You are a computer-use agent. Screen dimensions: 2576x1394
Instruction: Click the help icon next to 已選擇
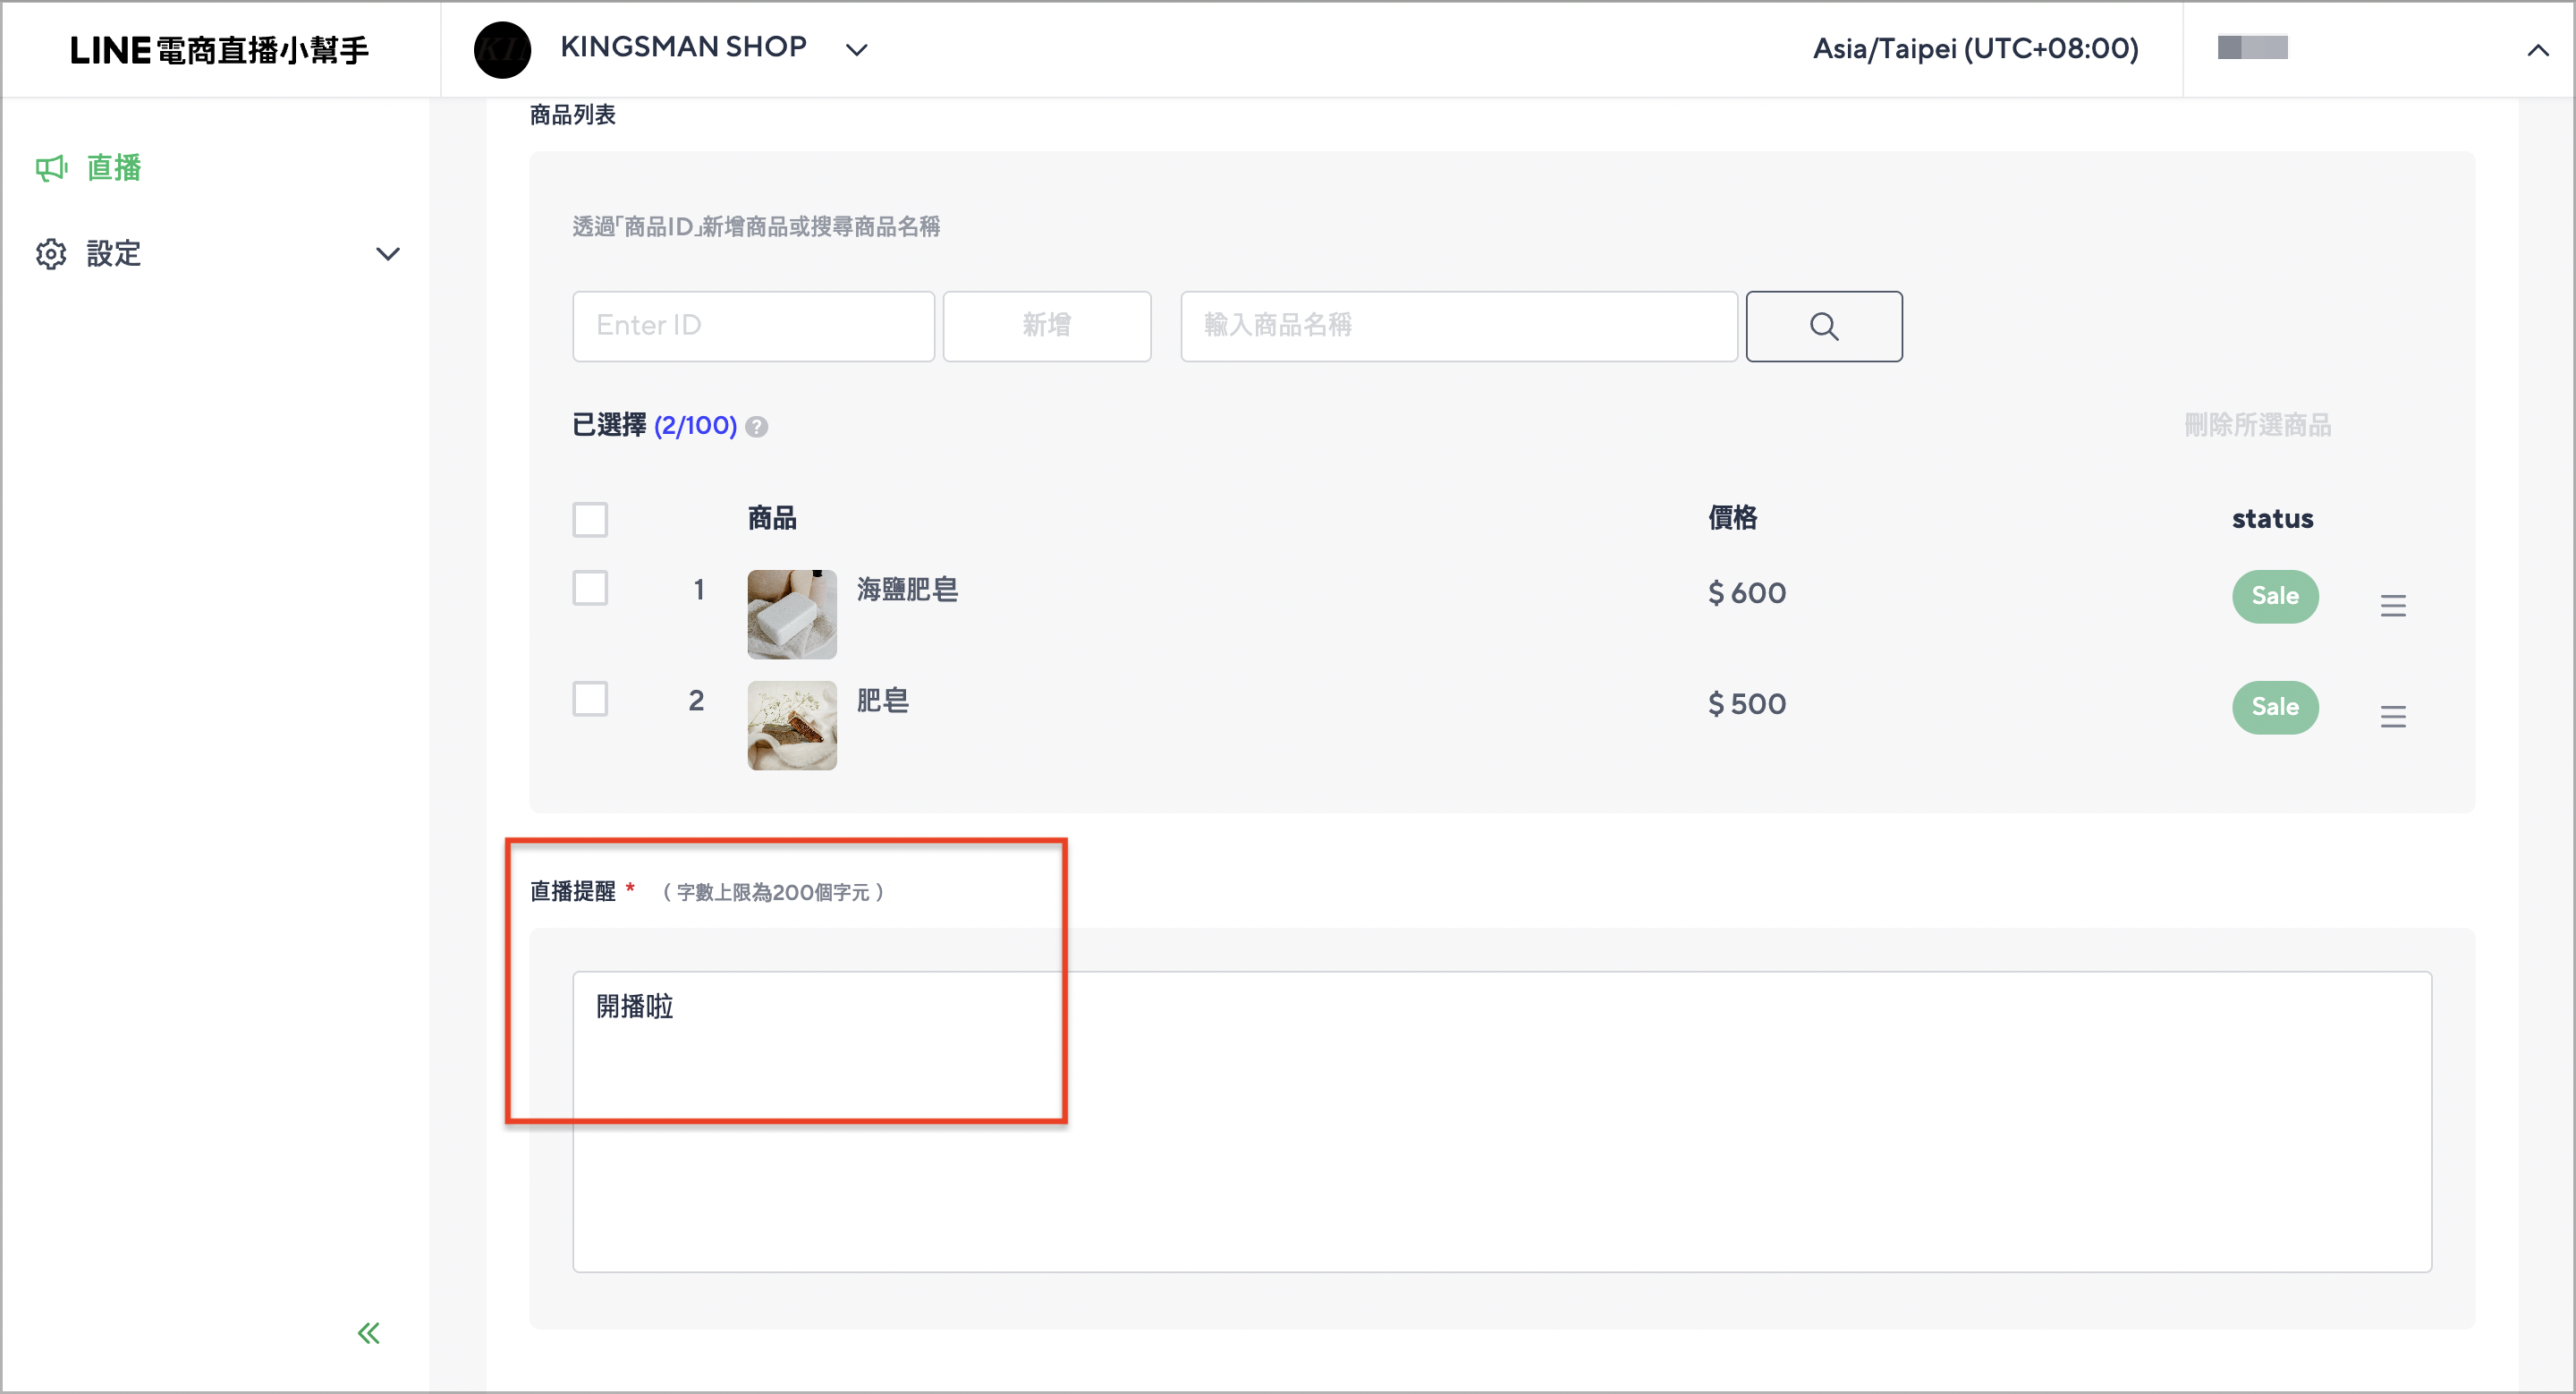tap(757, 427)
